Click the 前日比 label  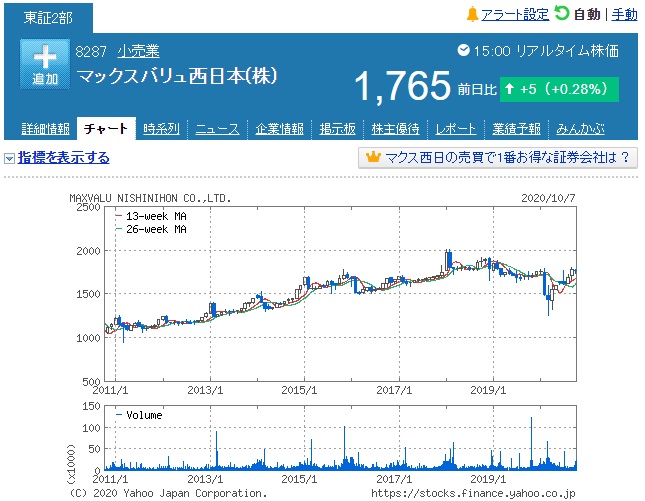tap(477, 89)
